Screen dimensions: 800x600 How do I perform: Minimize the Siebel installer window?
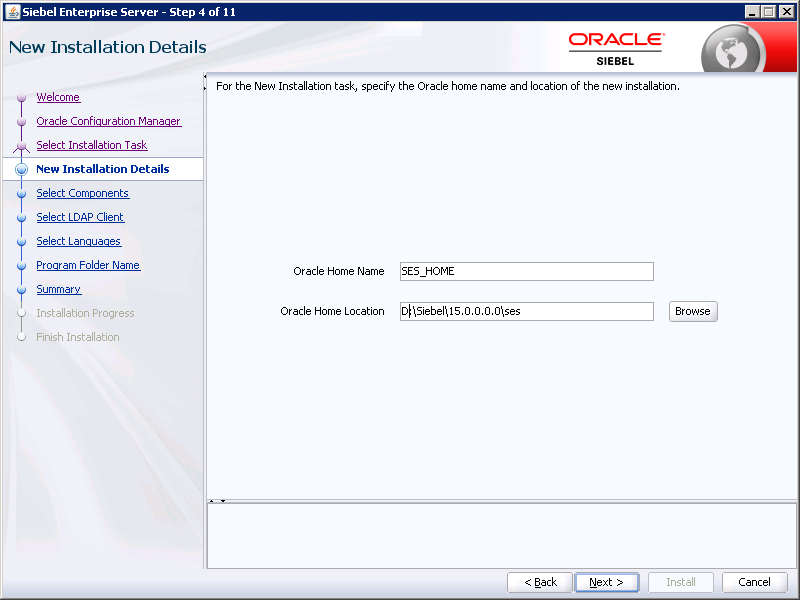pos(752,12)
